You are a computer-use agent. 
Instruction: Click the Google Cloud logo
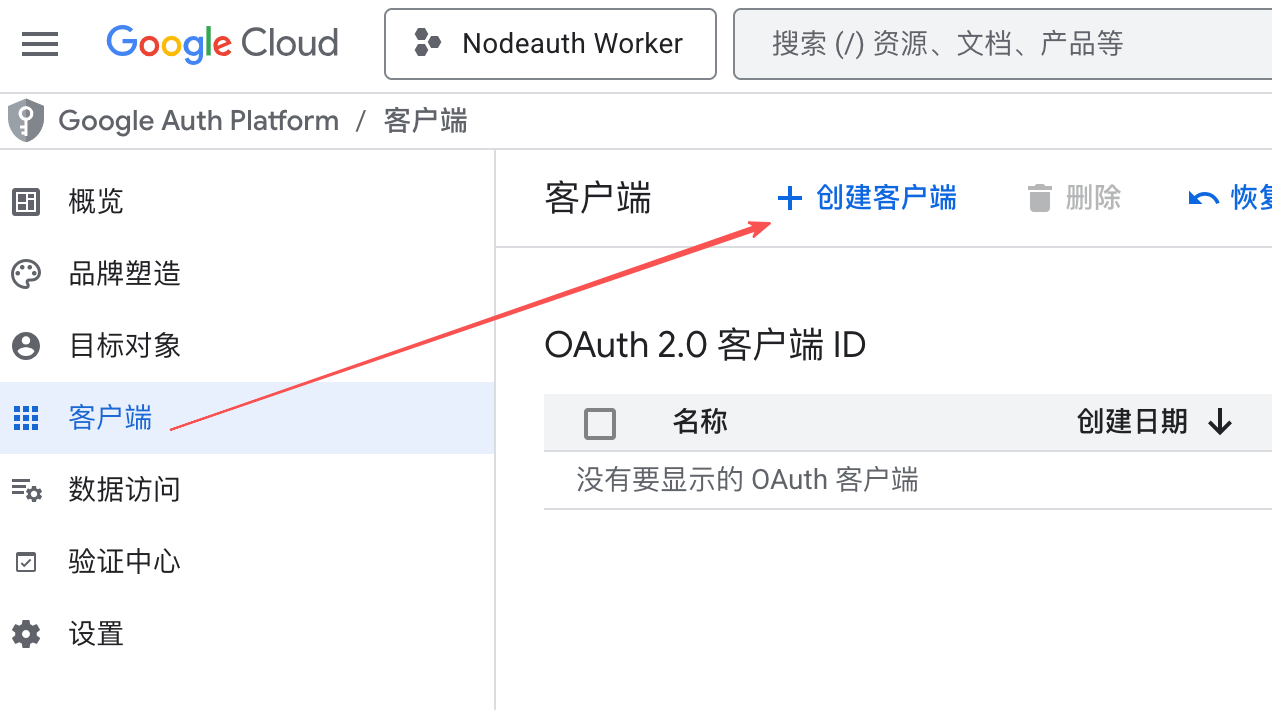pos(222,44)
